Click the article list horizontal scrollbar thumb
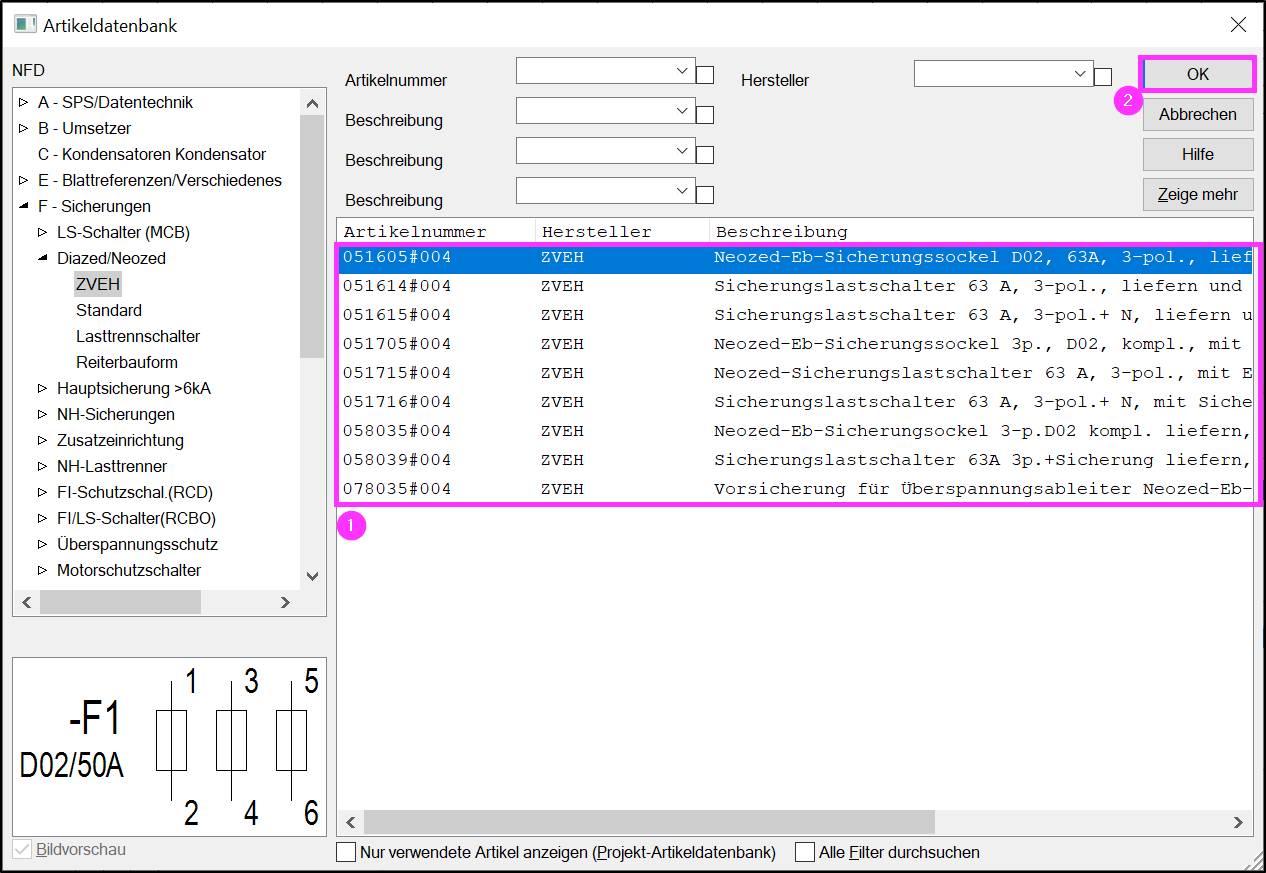Image resolution: width=1266 pixels, height=873 pixels. pos(649,822)
